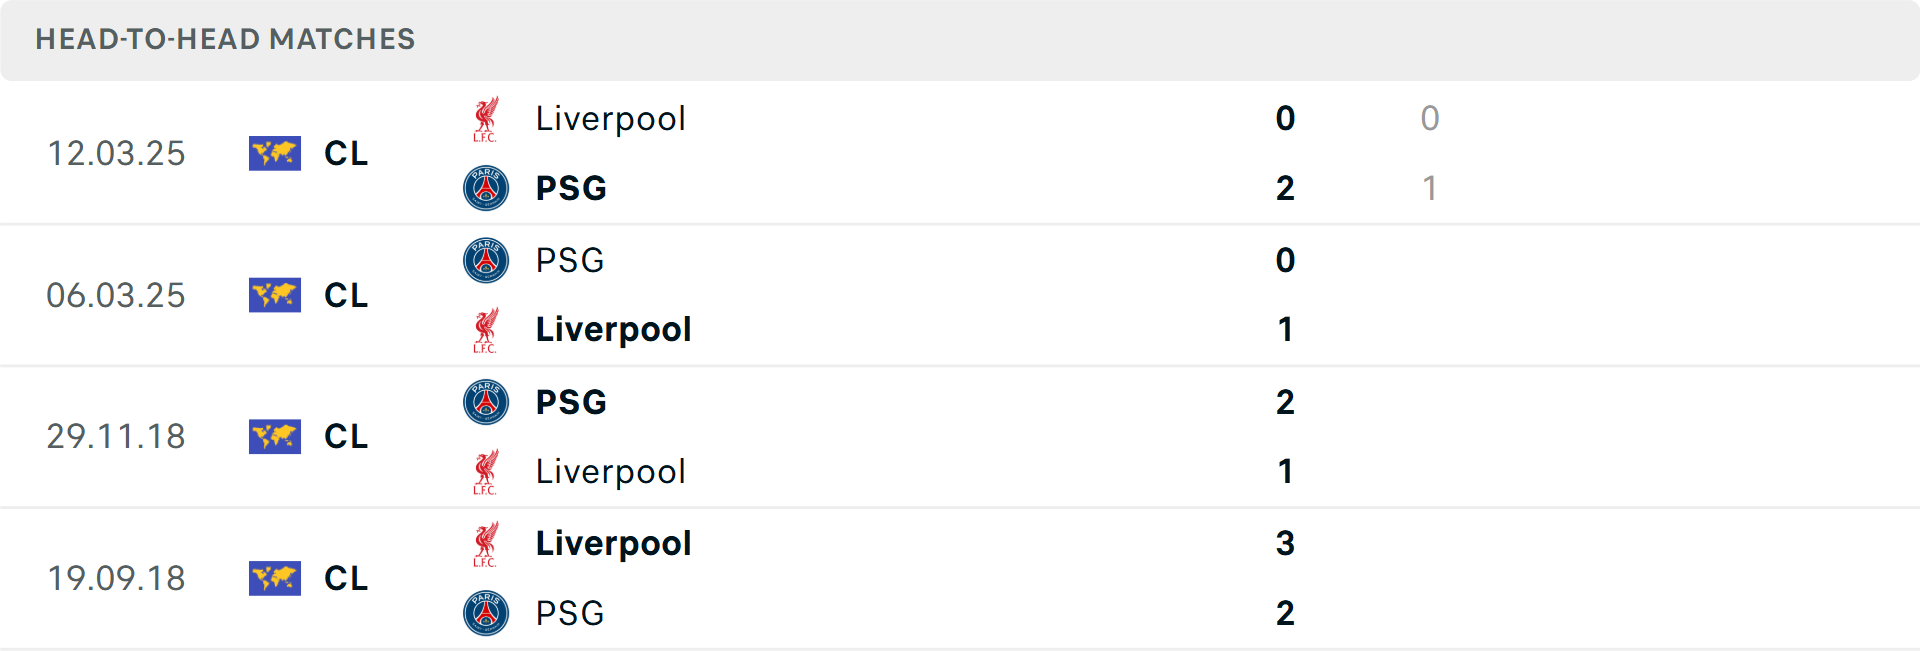
Task: Click the Liverpool liver bird icon in the 06.03.25 match
Action: coord(487,329)
